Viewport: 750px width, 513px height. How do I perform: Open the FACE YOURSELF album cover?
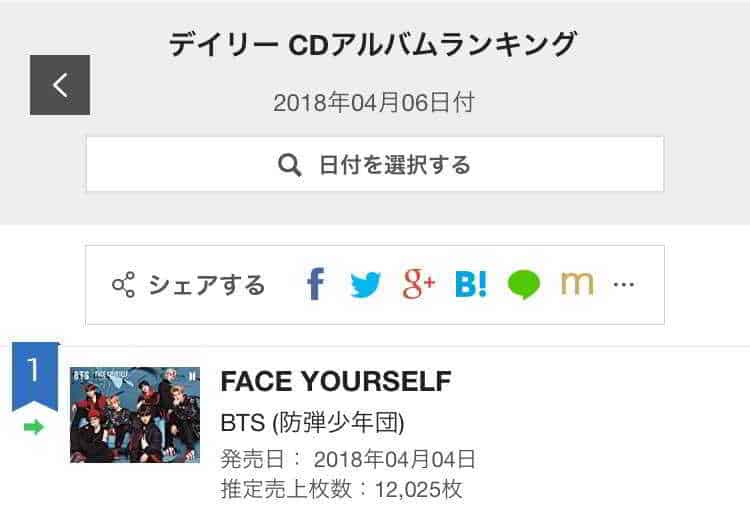pos(135,414)
